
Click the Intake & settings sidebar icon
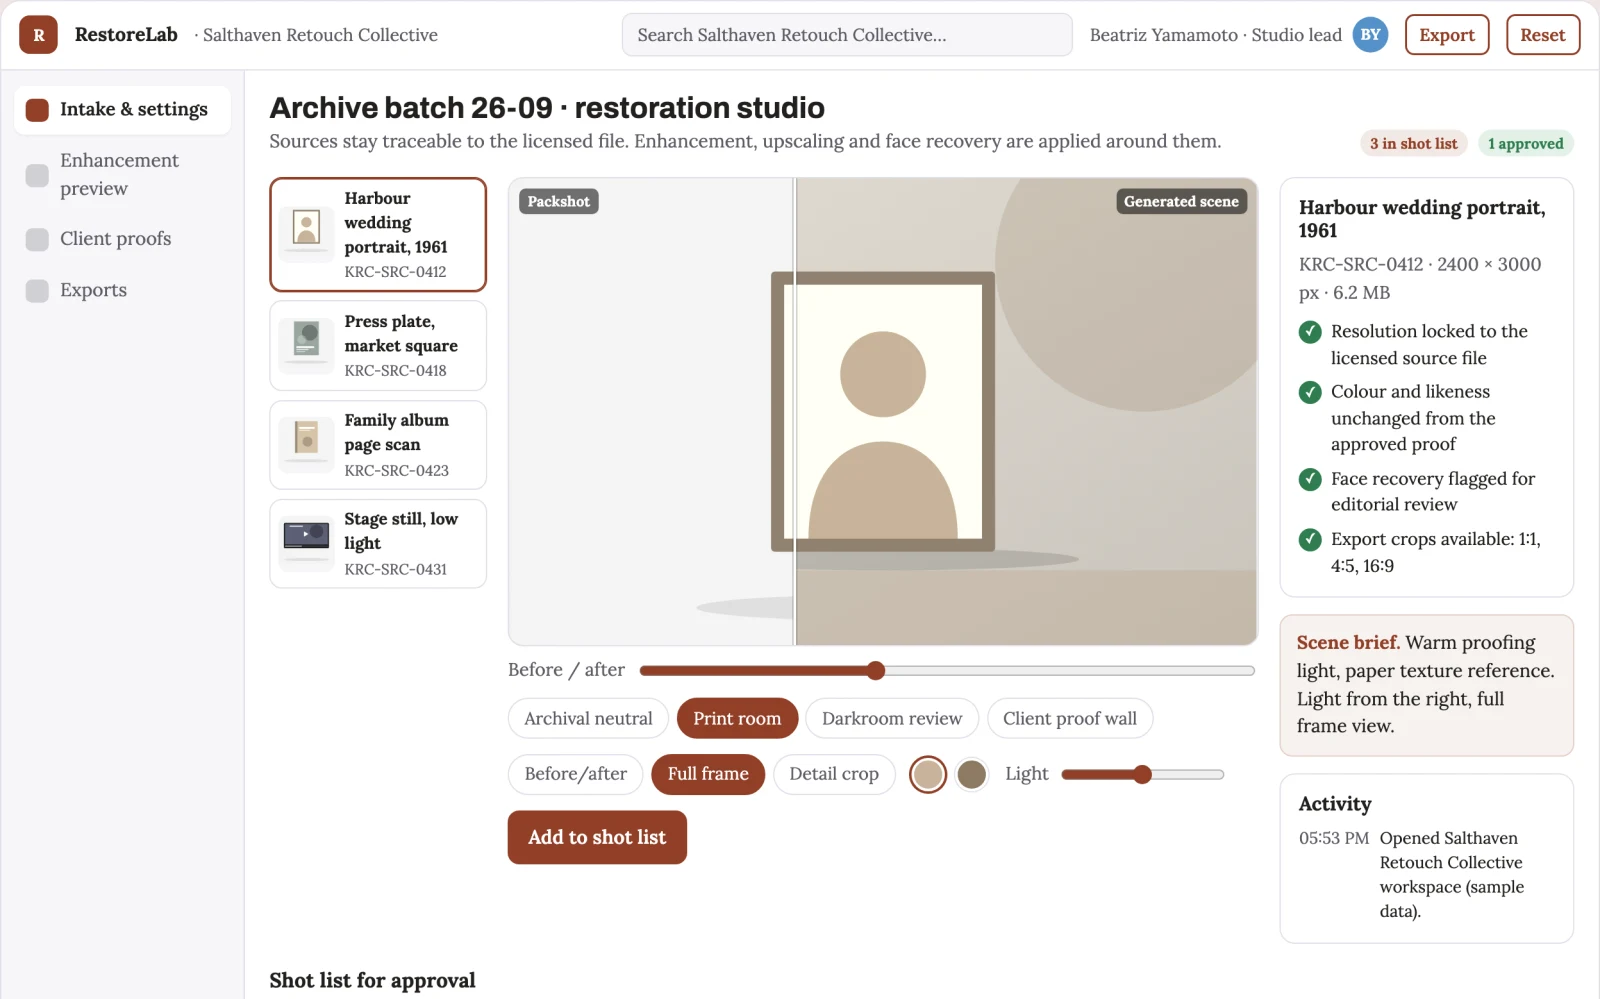[x=37, y=110]
